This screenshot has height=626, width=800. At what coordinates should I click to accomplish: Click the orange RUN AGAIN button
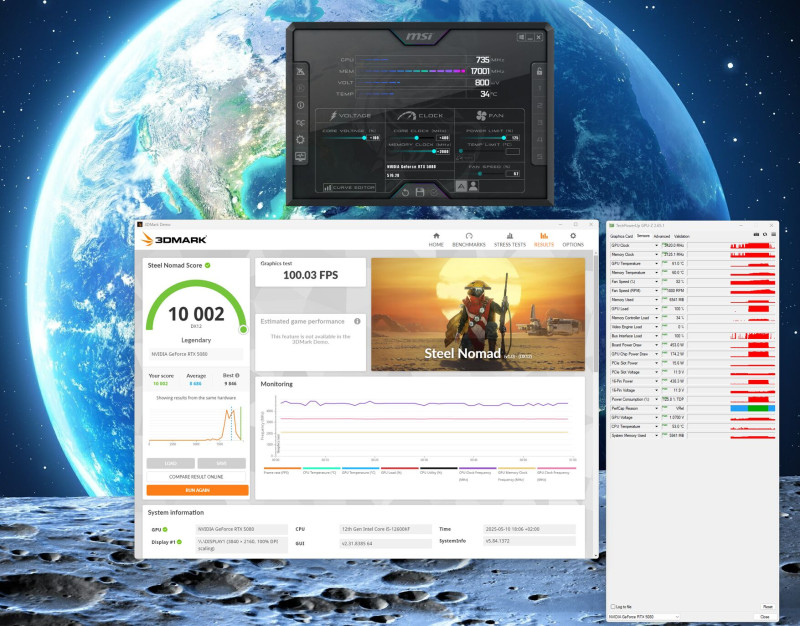coord(197,490)
